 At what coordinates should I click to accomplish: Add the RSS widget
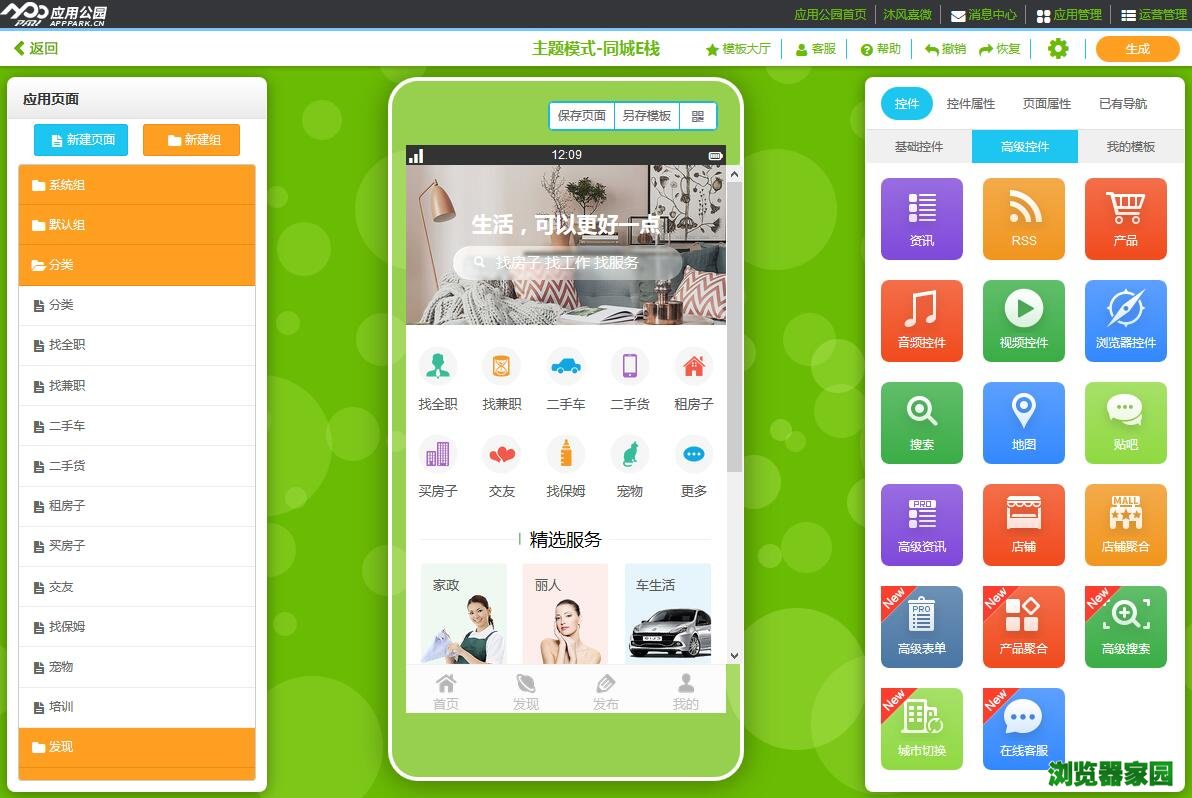tap(1023, 219)
